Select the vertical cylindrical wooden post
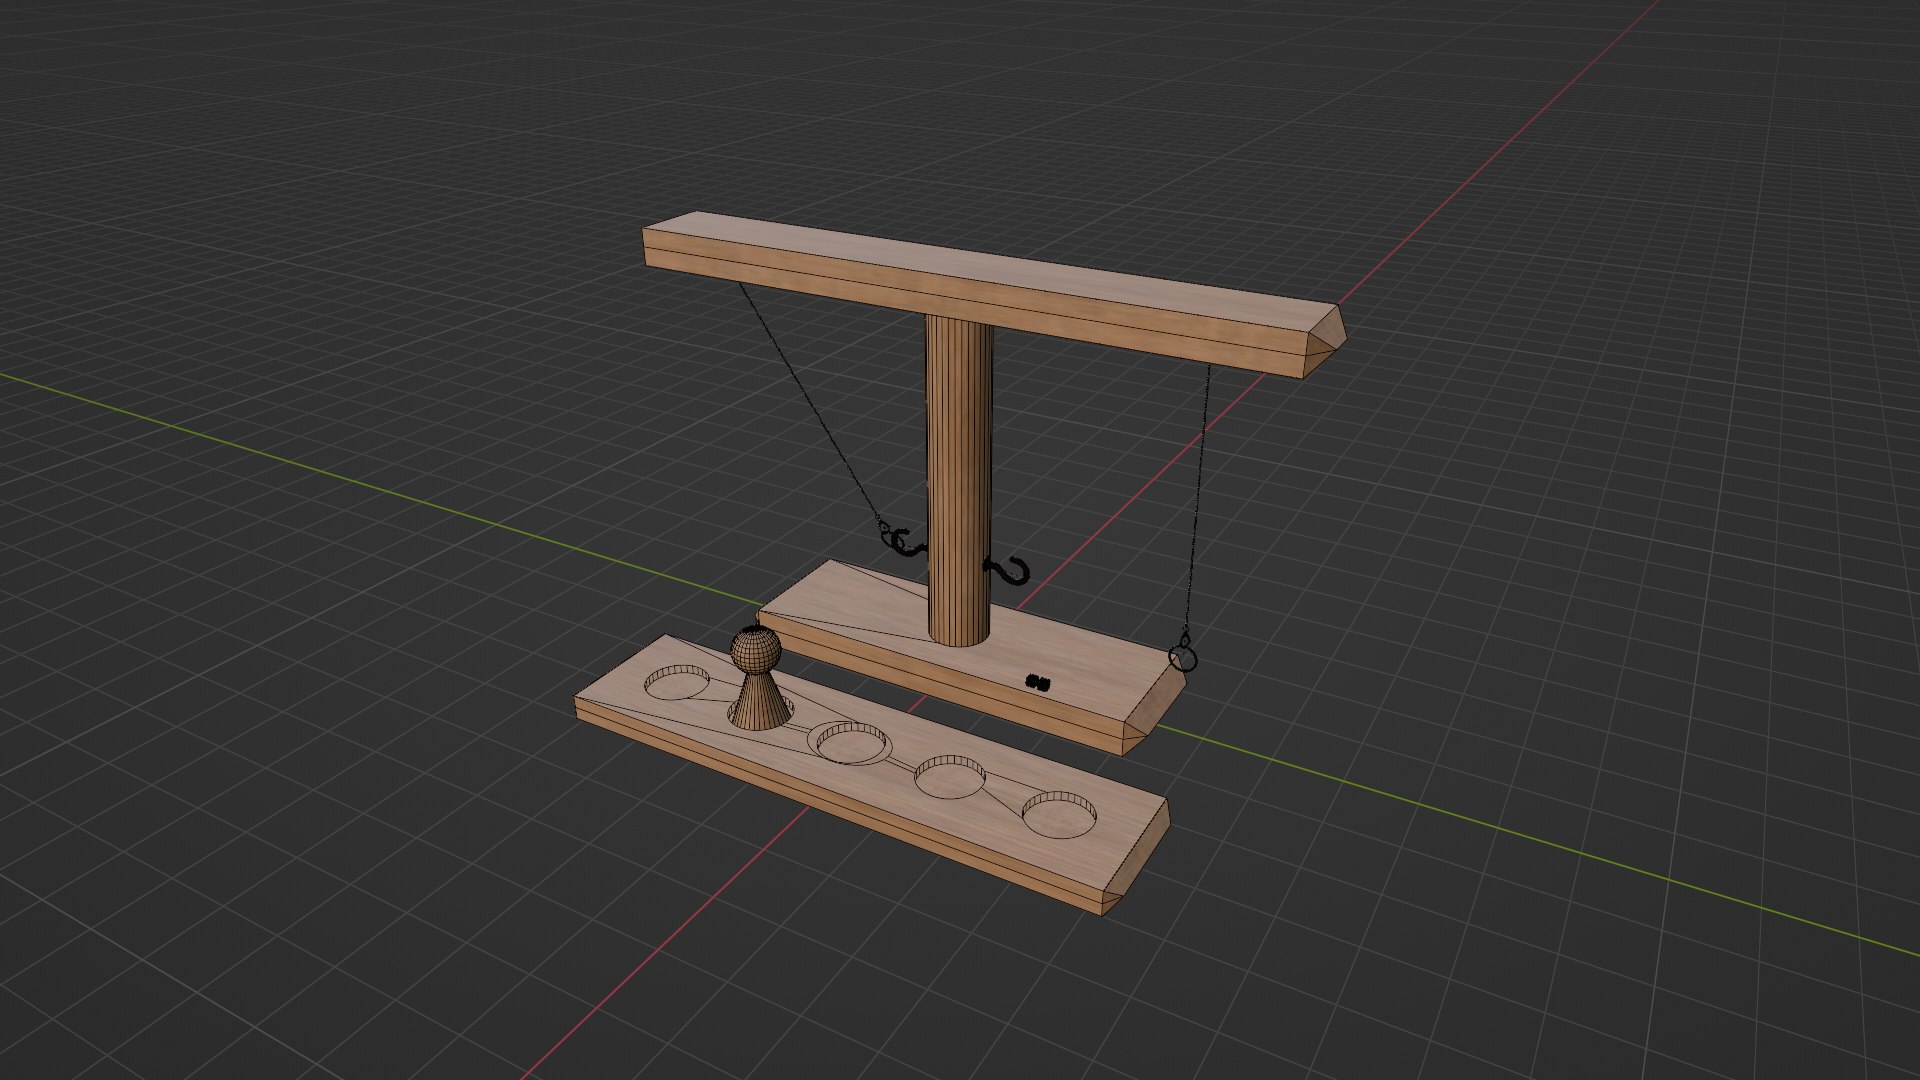 [x=959, y=480]
